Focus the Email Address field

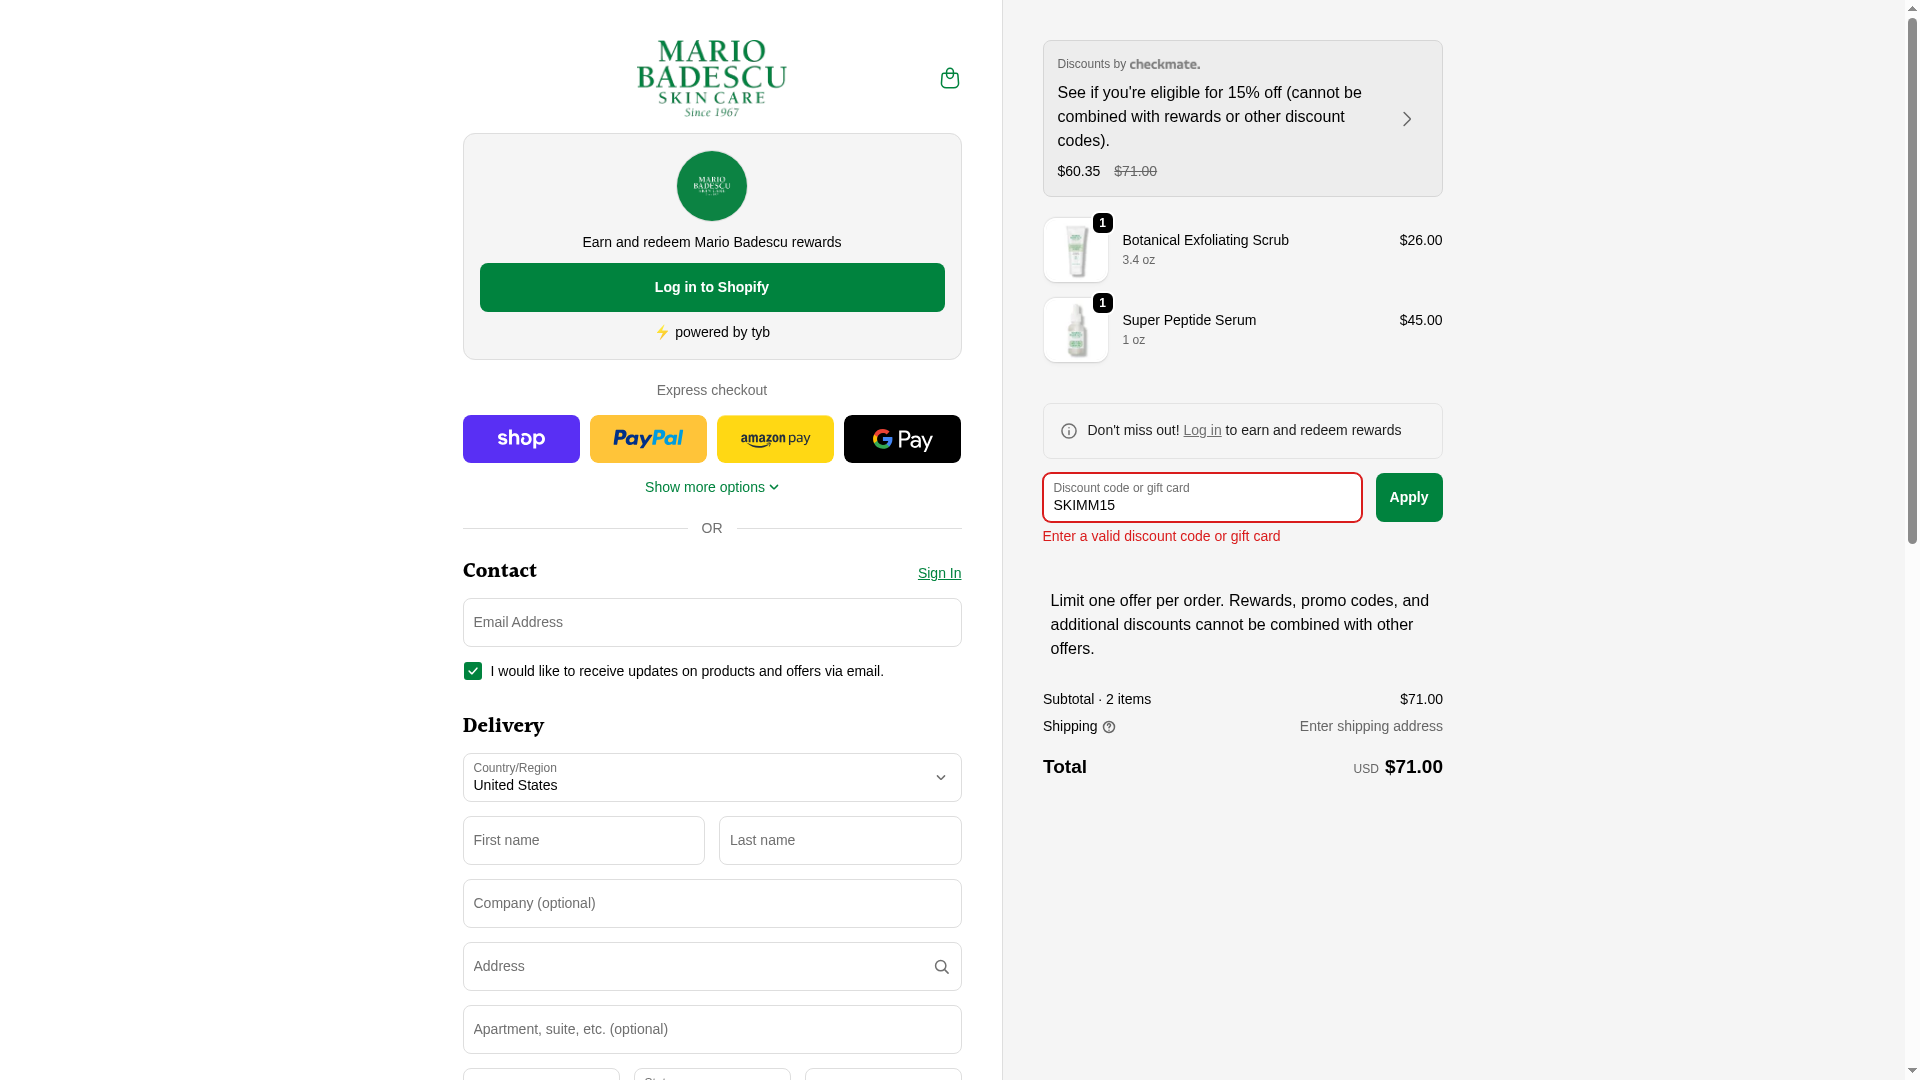711,622
